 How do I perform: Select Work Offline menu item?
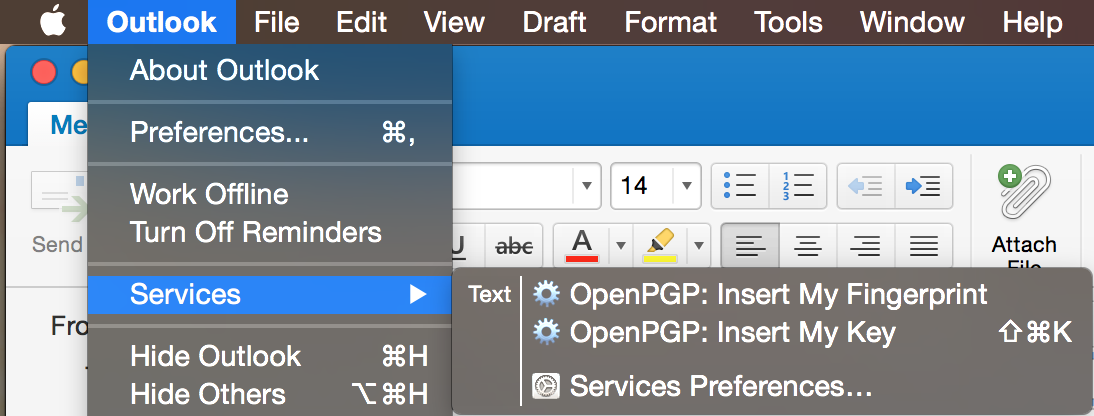209,194
